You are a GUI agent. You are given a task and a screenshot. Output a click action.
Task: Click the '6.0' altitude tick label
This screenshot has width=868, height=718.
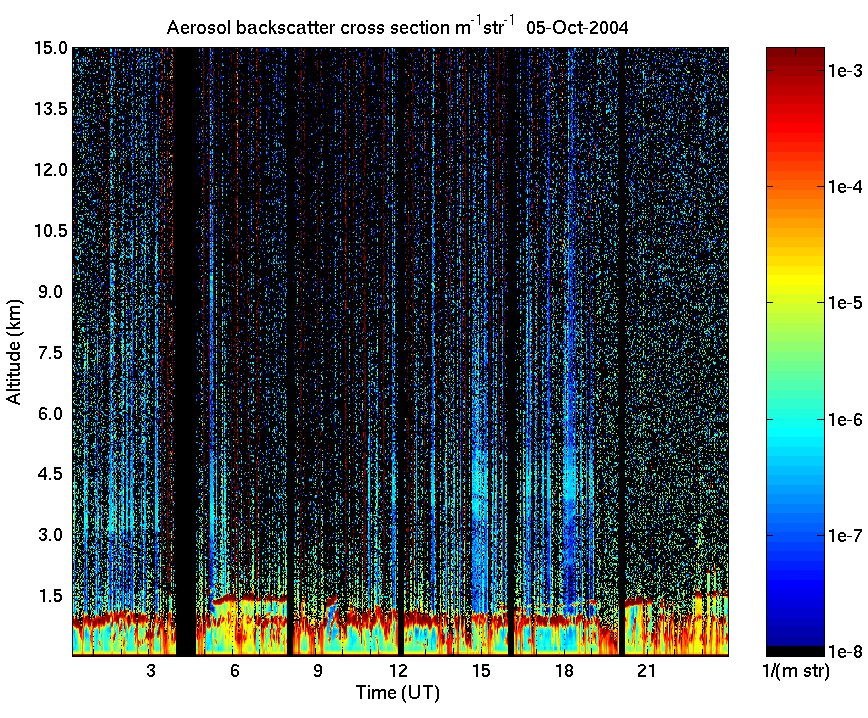pyautogui.click(x=52, y=413)
